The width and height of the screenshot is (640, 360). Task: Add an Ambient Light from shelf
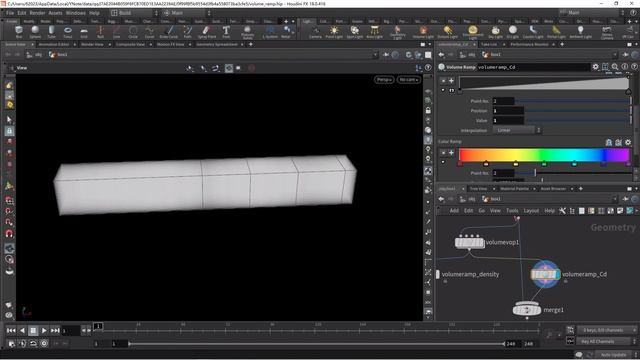click(x=580, y=31)
